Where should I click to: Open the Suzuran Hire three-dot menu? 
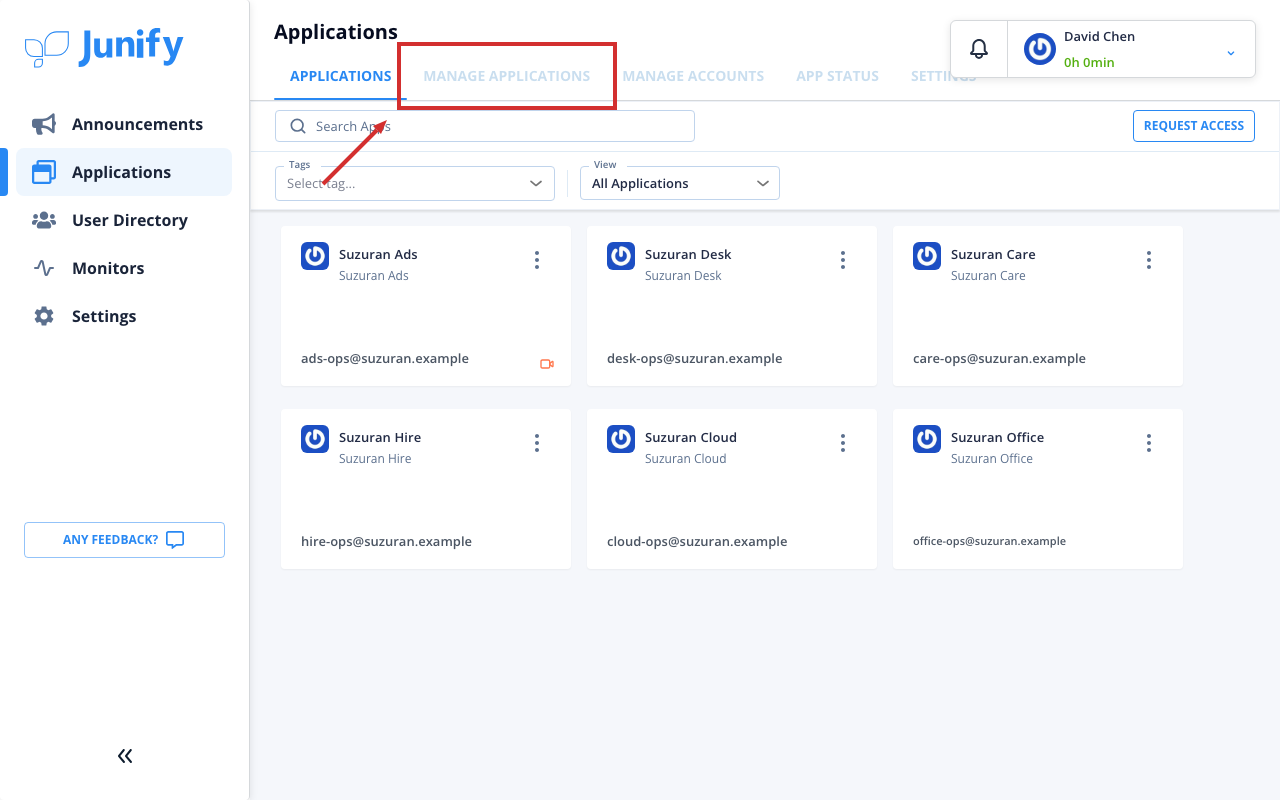[537, 443]
